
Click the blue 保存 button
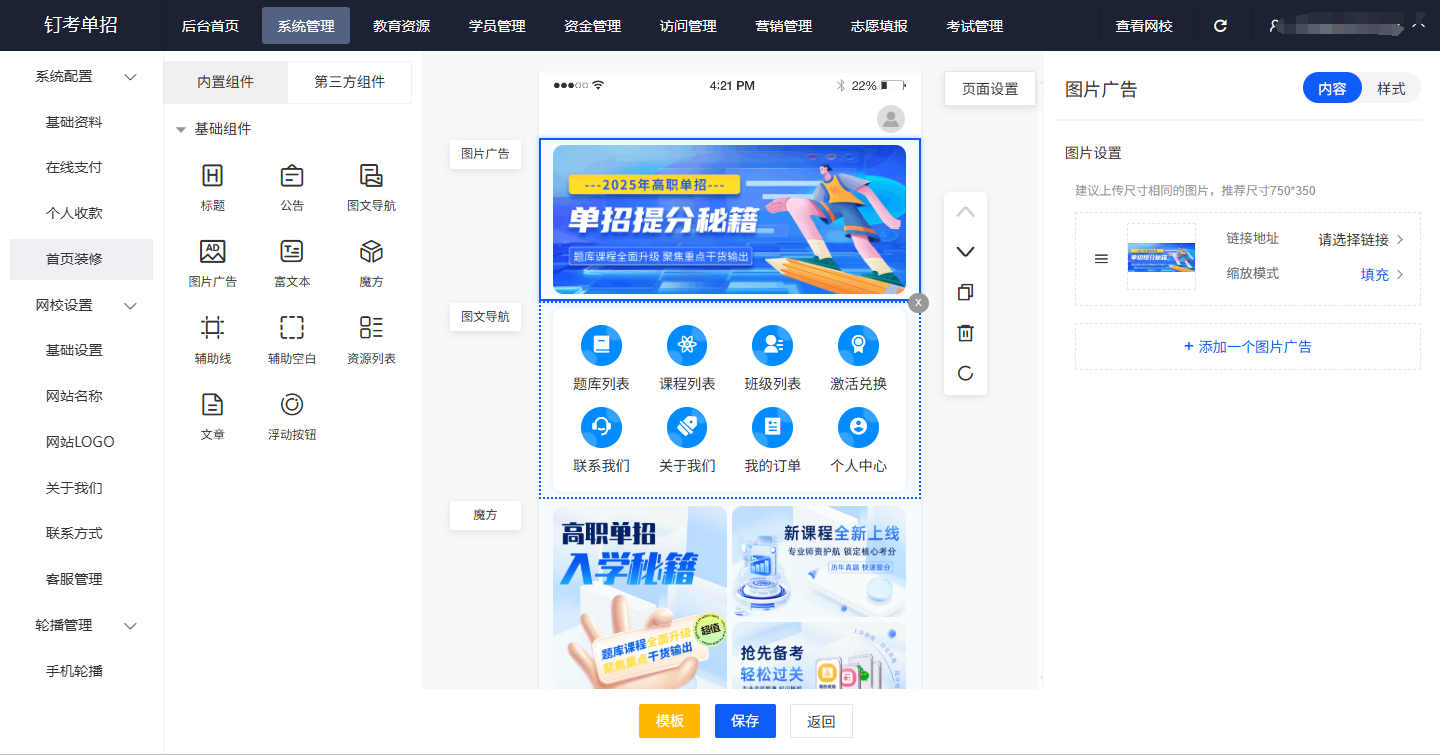[745, 721]
